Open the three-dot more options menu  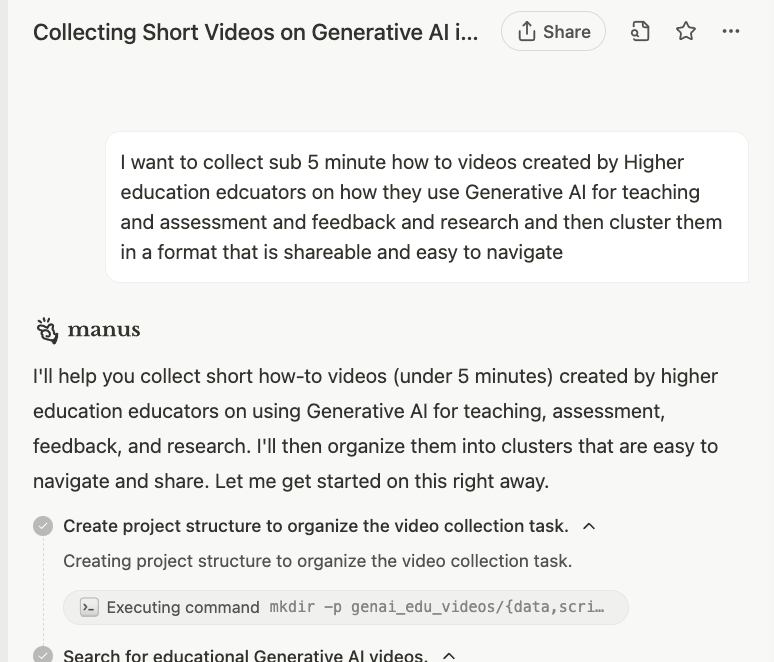click(731, 32)
